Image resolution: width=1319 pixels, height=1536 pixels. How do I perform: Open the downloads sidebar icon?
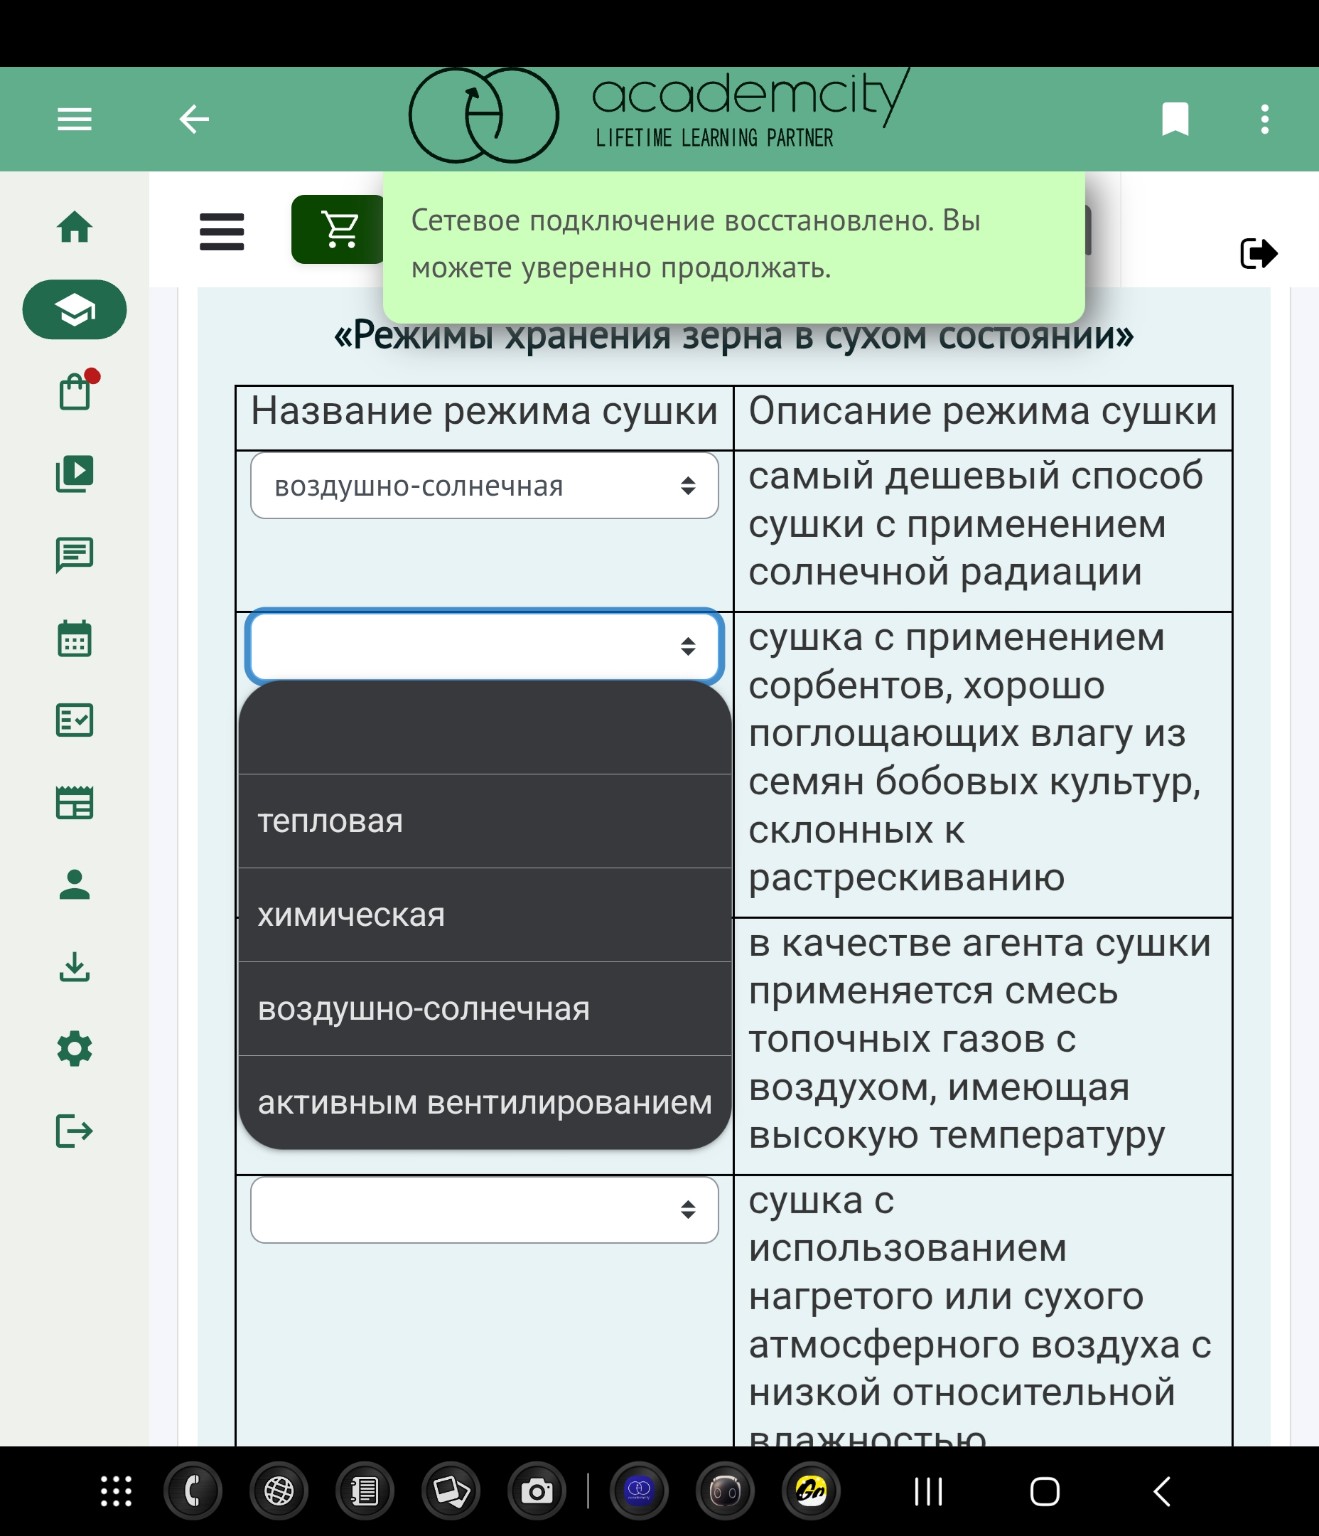[75, 968]
